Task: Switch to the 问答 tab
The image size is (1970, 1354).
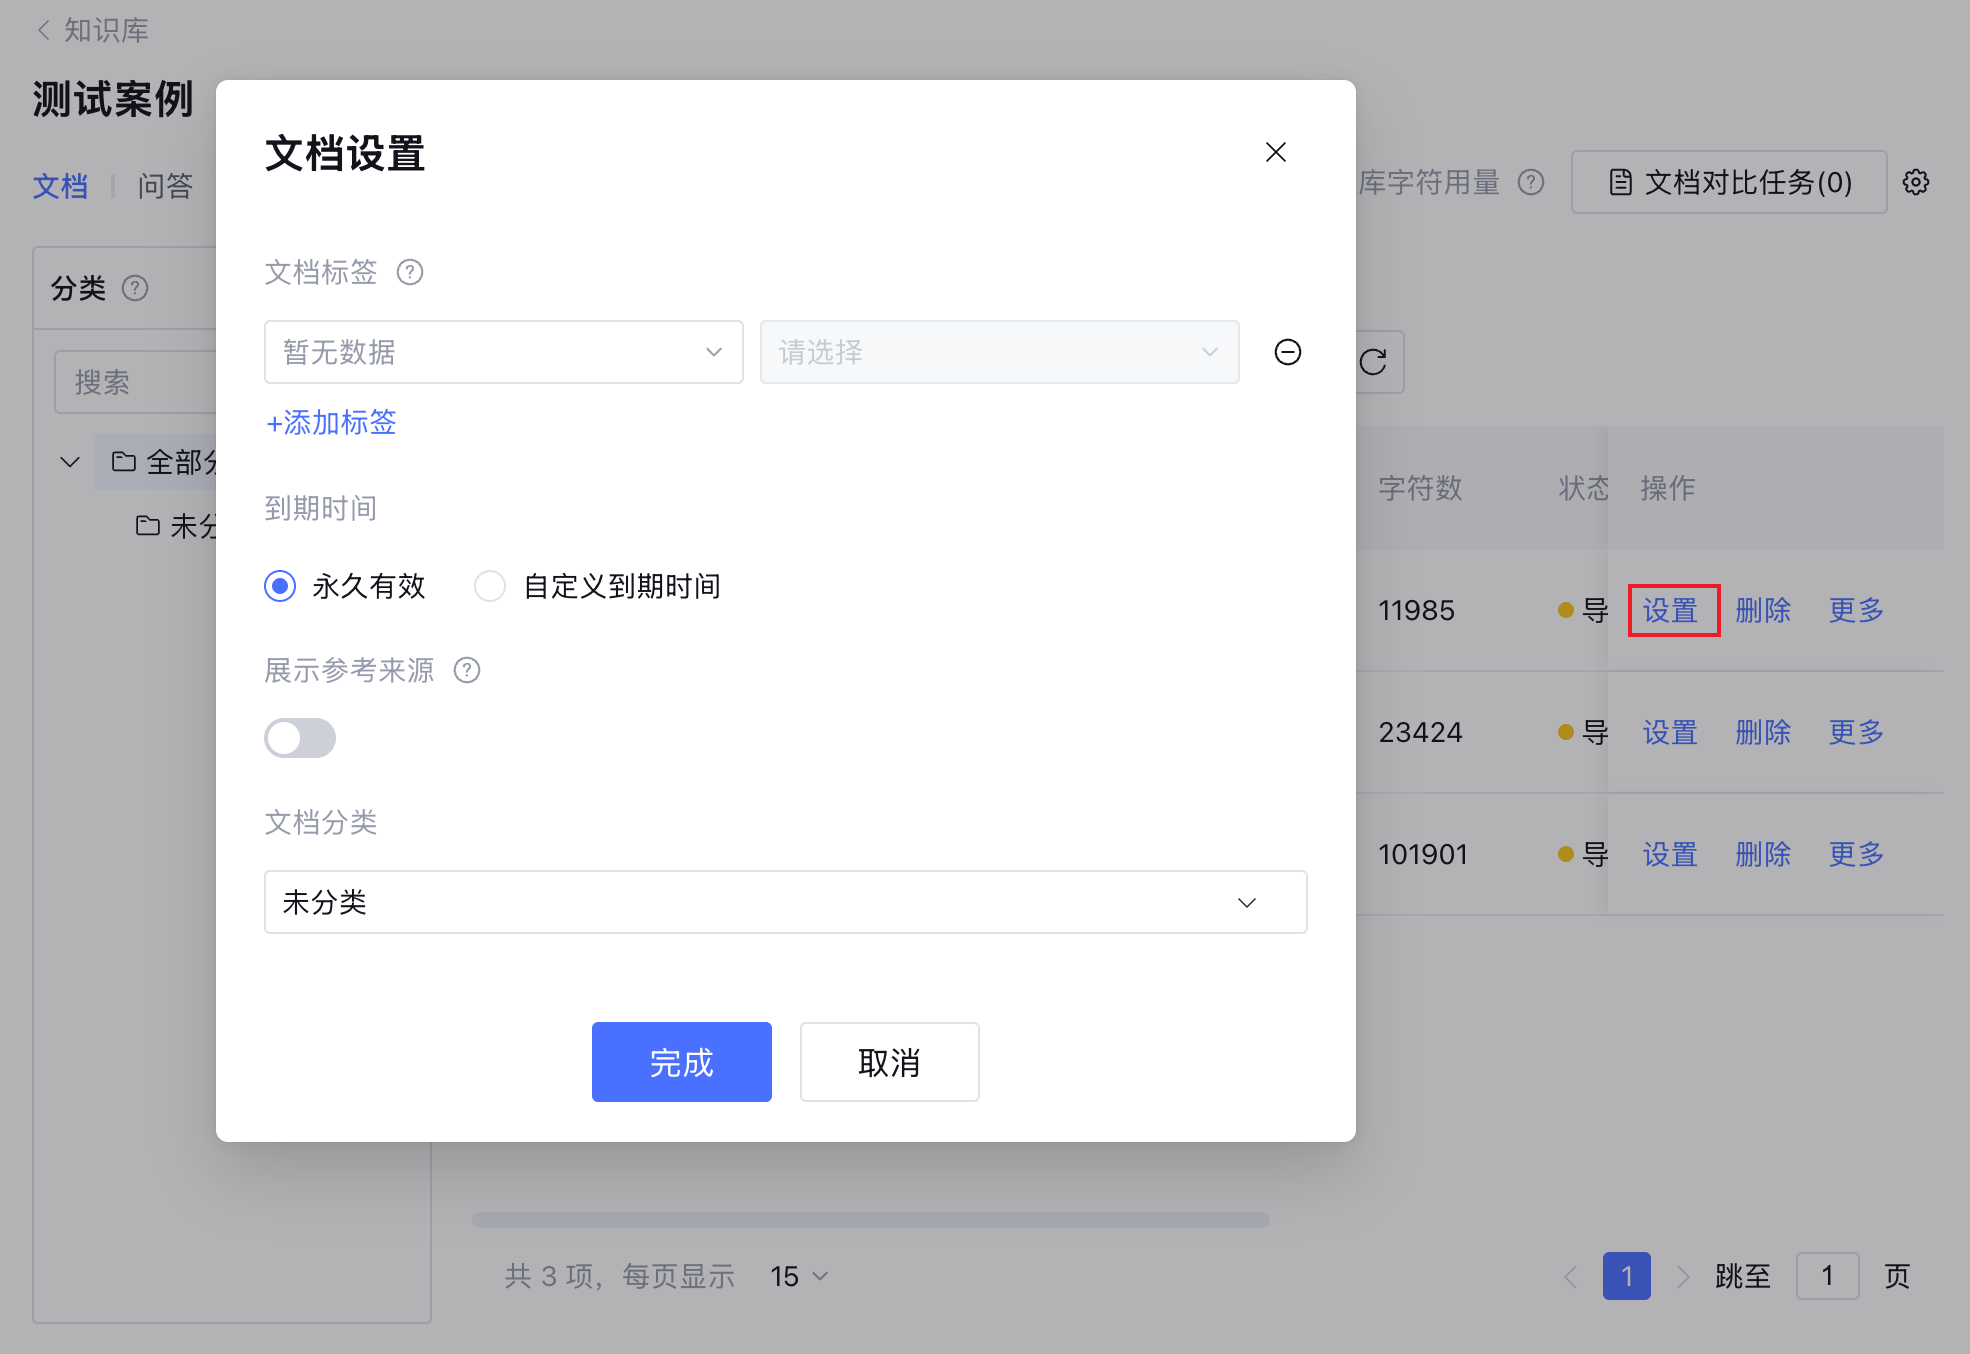Action: [x=165, y=186]
